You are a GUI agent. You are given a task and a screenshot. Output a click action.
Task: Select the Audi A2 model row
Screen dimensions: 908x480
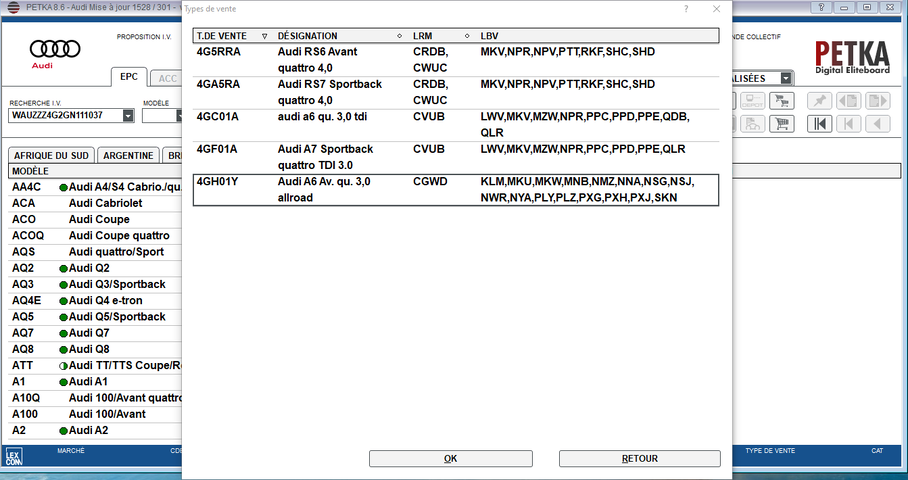pyautogui.click(x=96, y=431)
